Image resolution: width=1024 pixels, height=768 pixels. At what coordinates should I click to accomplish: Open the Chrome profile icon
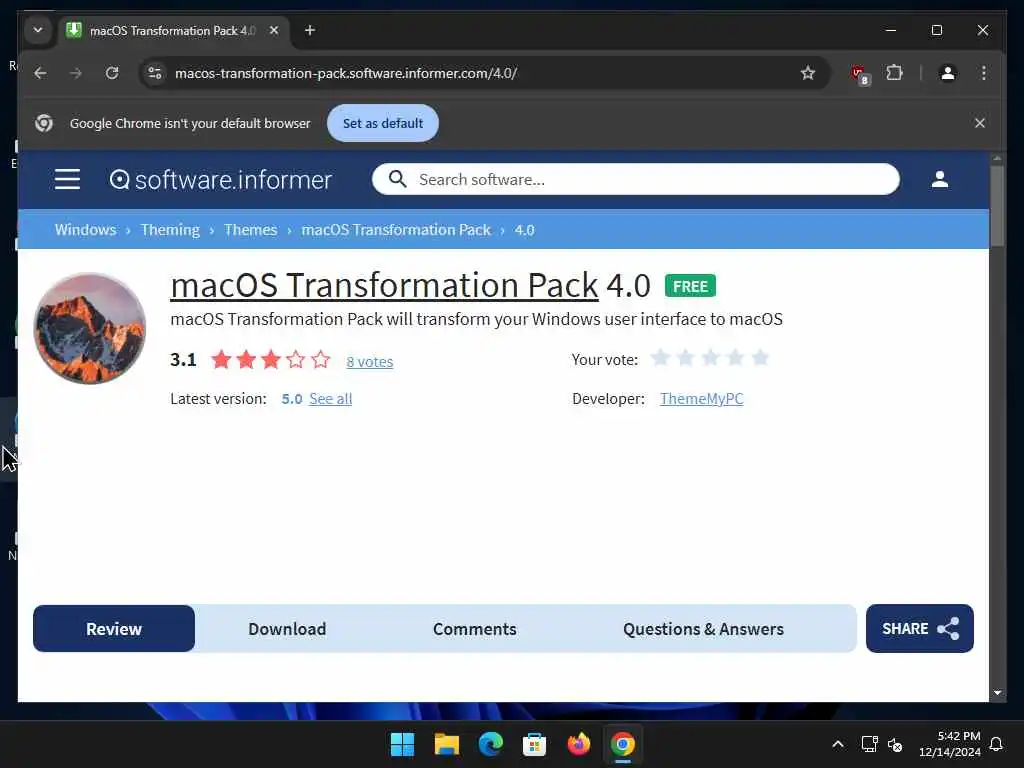click(948, 73)
